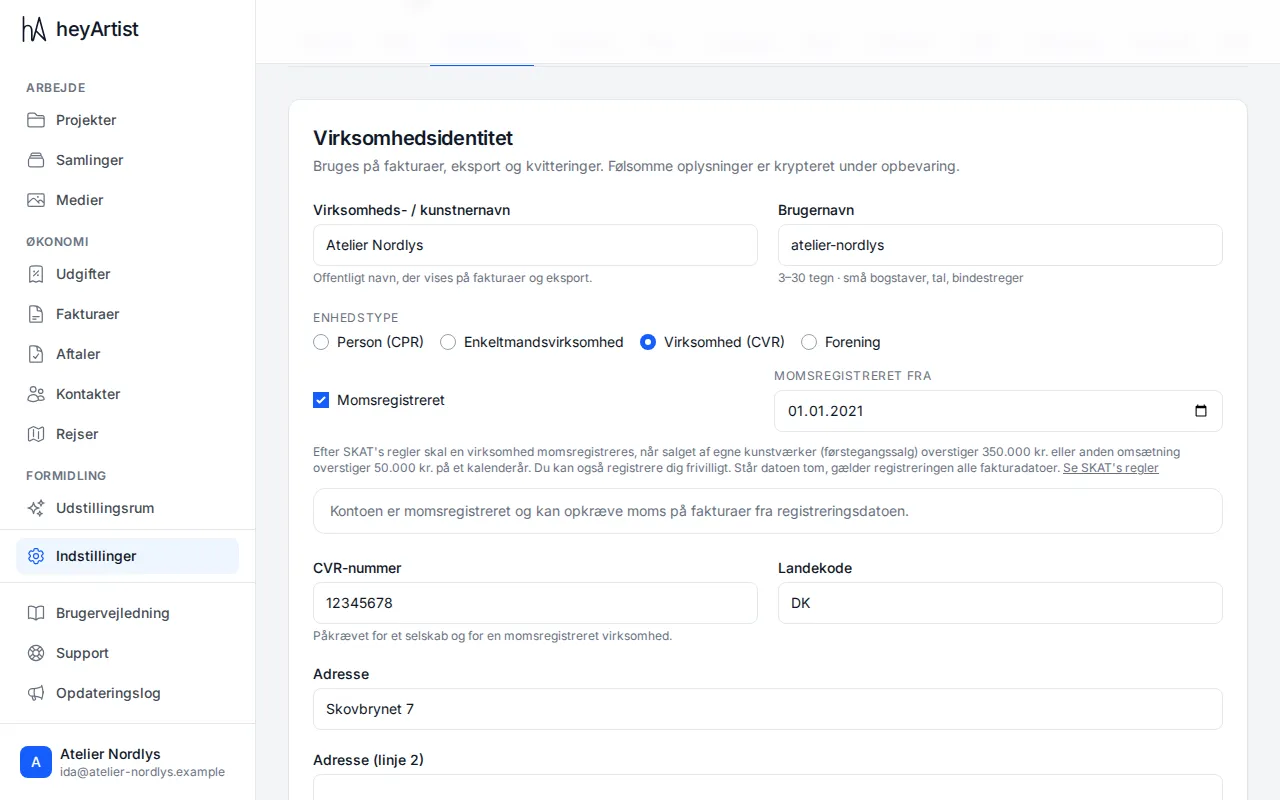Click the 01.01.2021 date value
Screen dimensions: 1280x800
pyautogui.click(x=826, y=411)
